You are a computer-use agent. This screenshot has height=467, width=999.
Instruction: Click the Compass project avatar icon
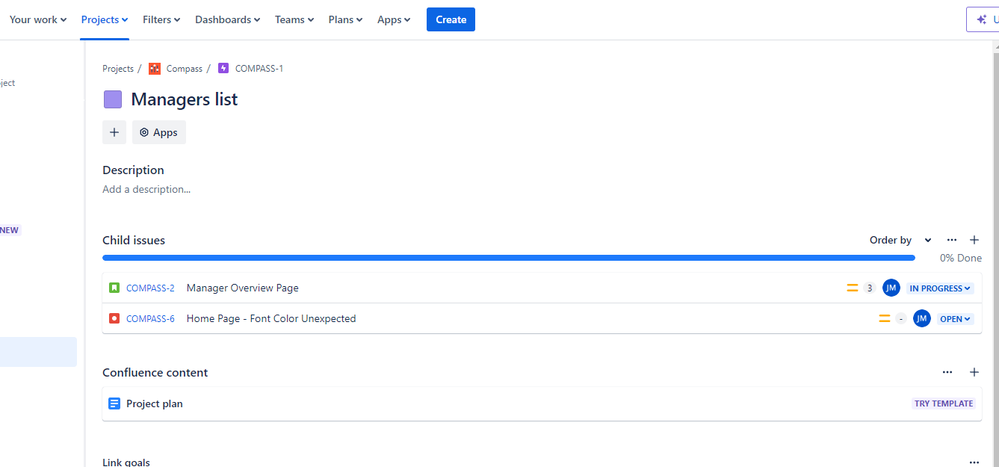click(155, 69)
